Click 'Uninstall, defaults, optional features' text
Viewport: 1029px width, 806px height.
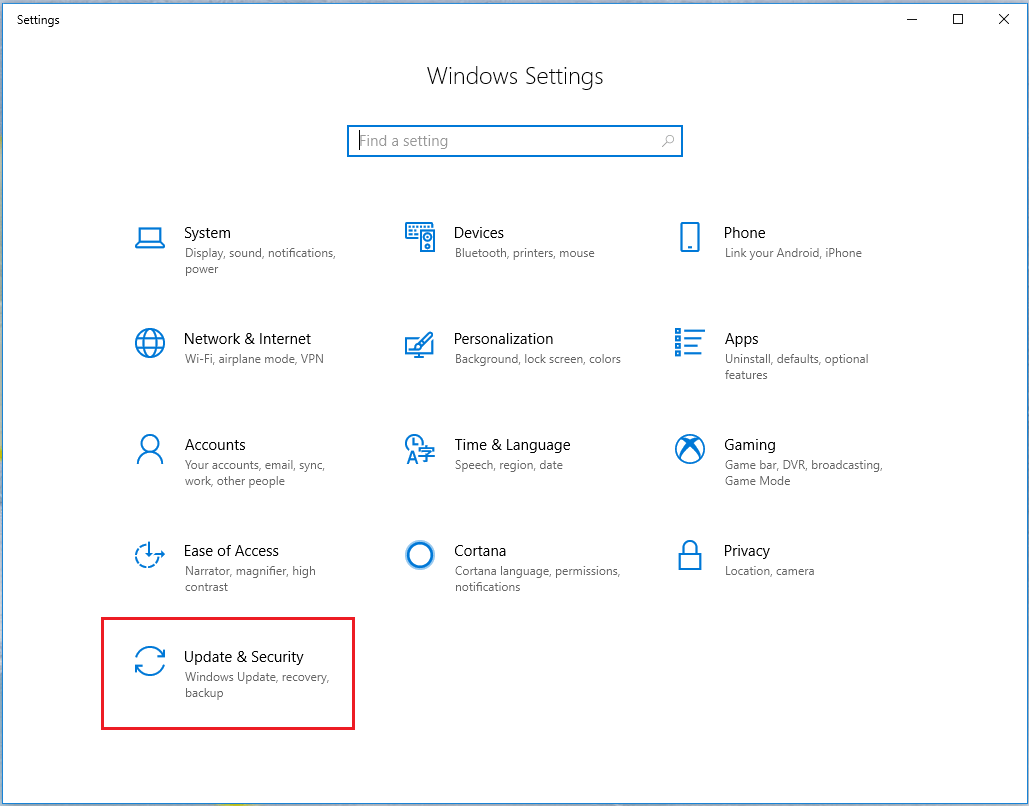tap(796, 367)
